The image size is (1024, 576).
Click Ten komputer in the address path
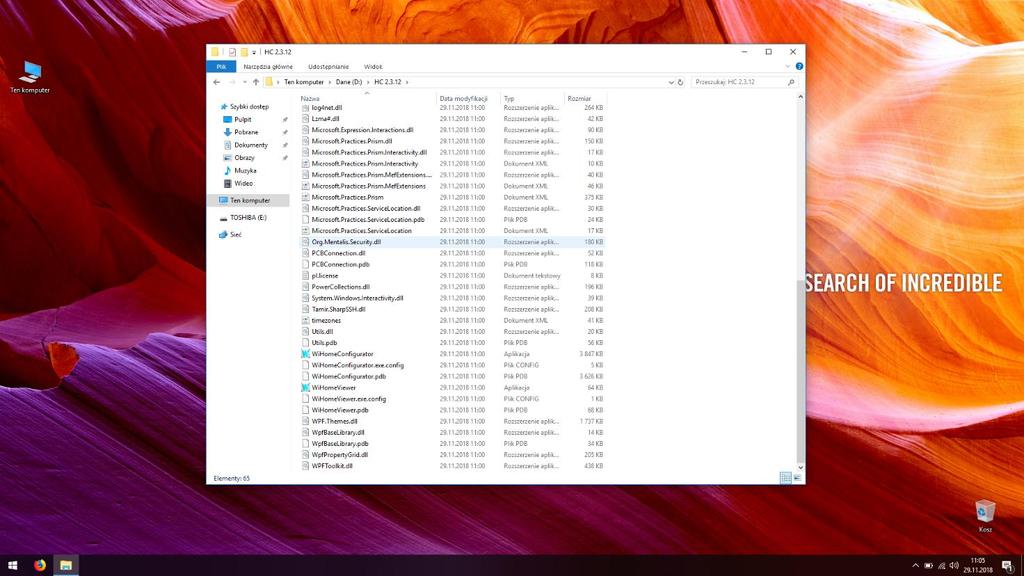pyautogui.click(x=304, y=82)
